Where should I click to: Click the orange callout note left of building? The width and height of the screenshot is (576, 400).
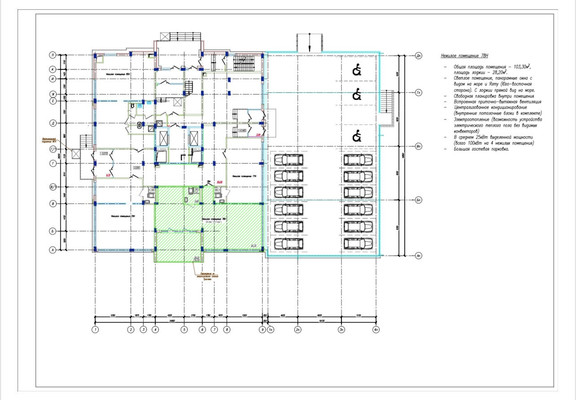point(48,140)
